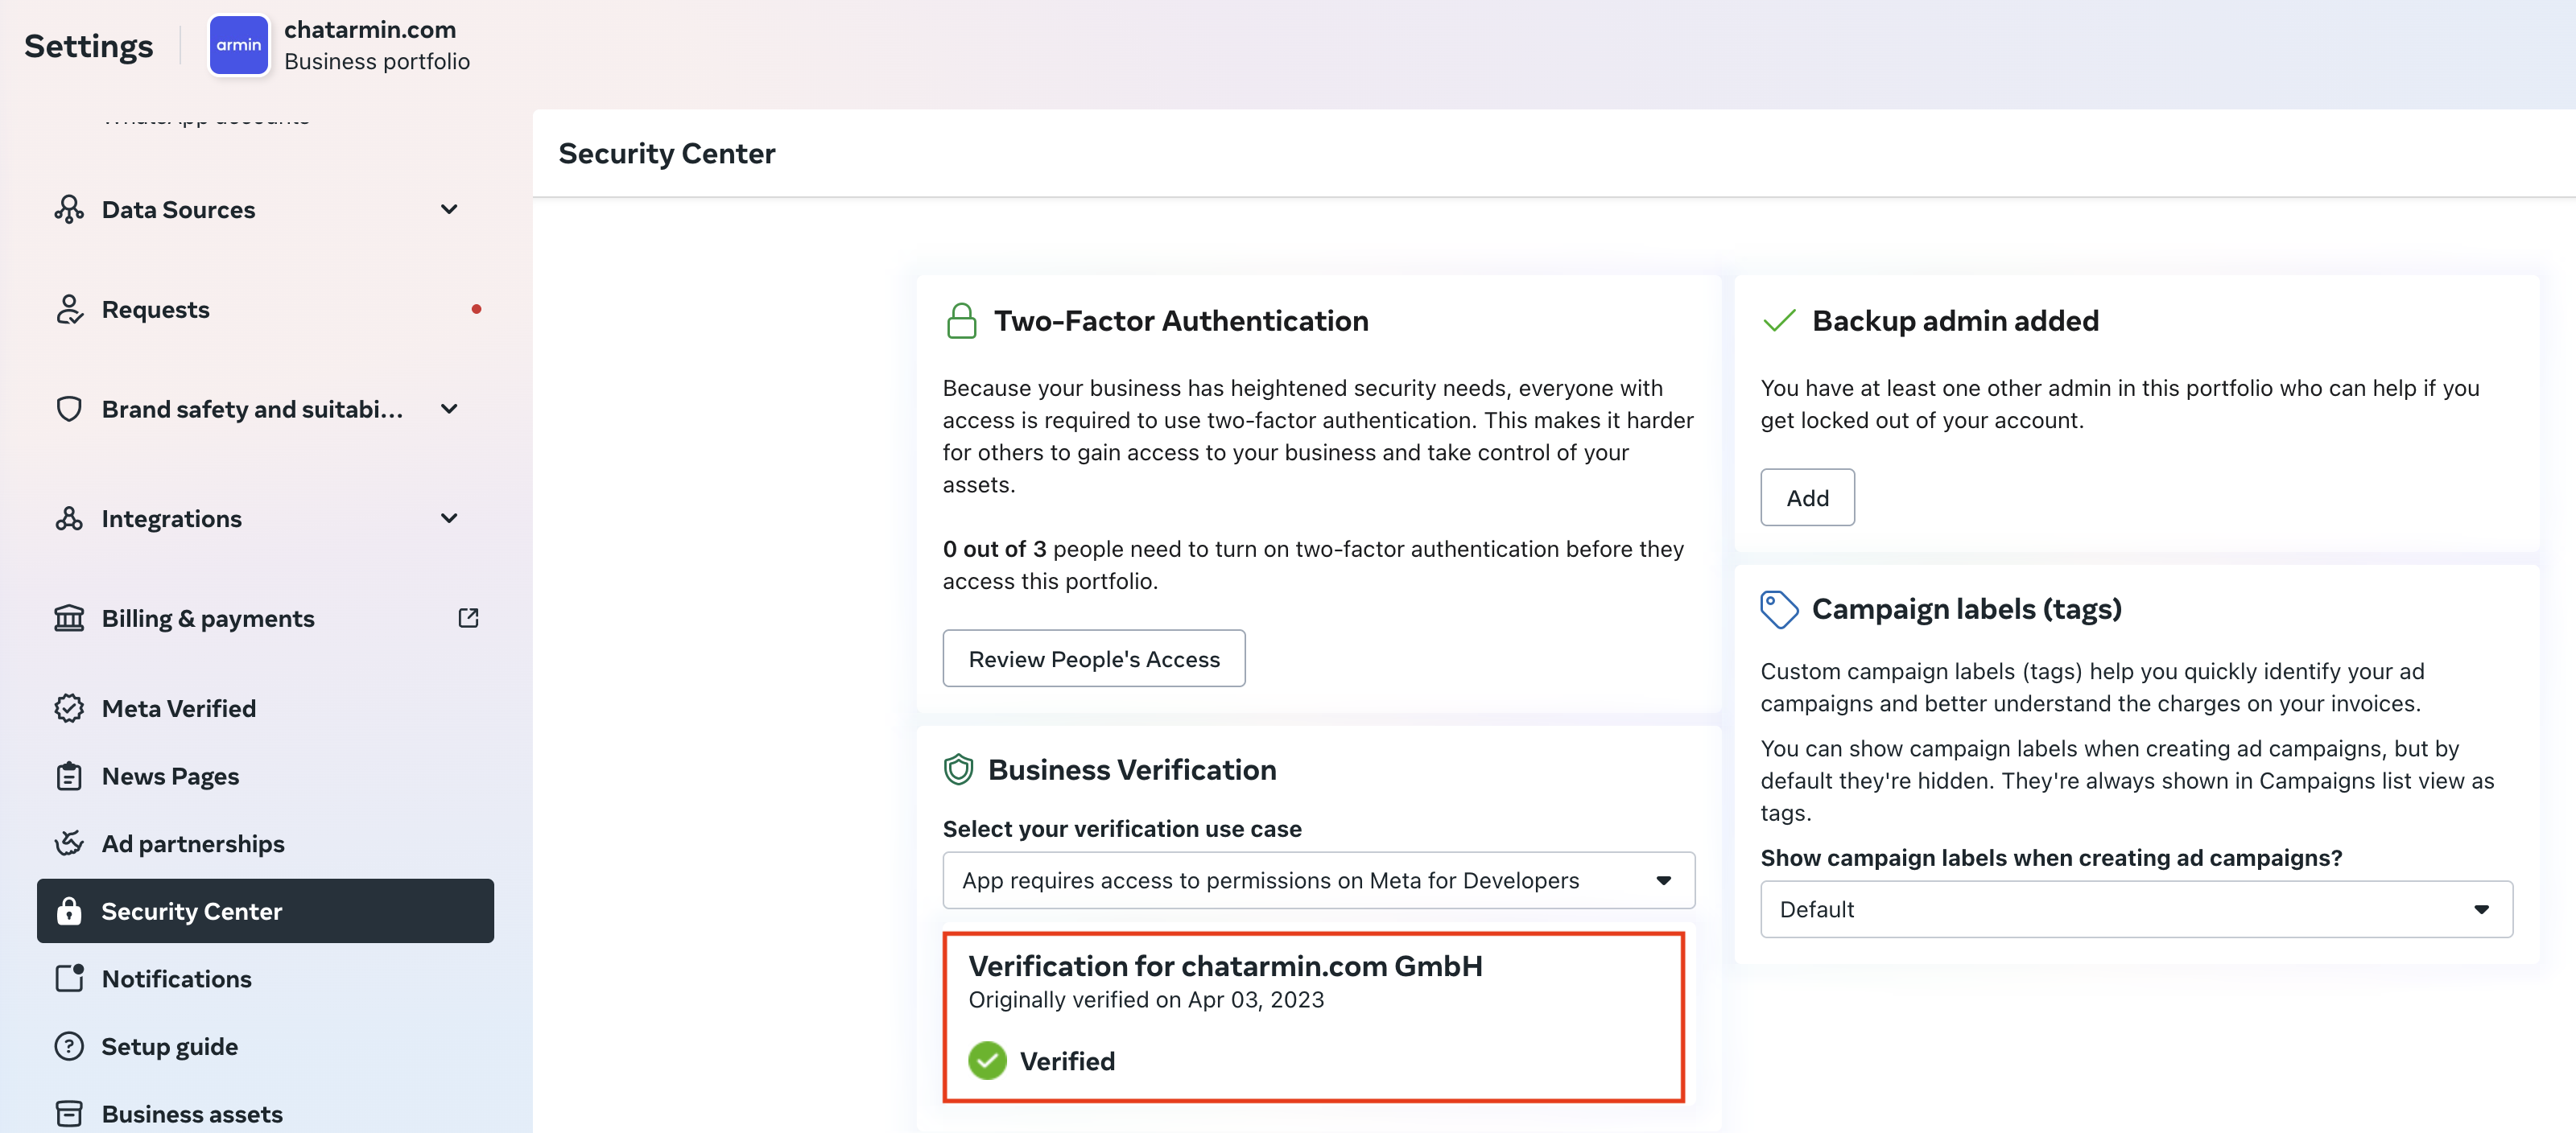This screenshot has width=2576, height=1133.
Task: Click the Ad partnerships handshake icon
Action: coord(69,843)
